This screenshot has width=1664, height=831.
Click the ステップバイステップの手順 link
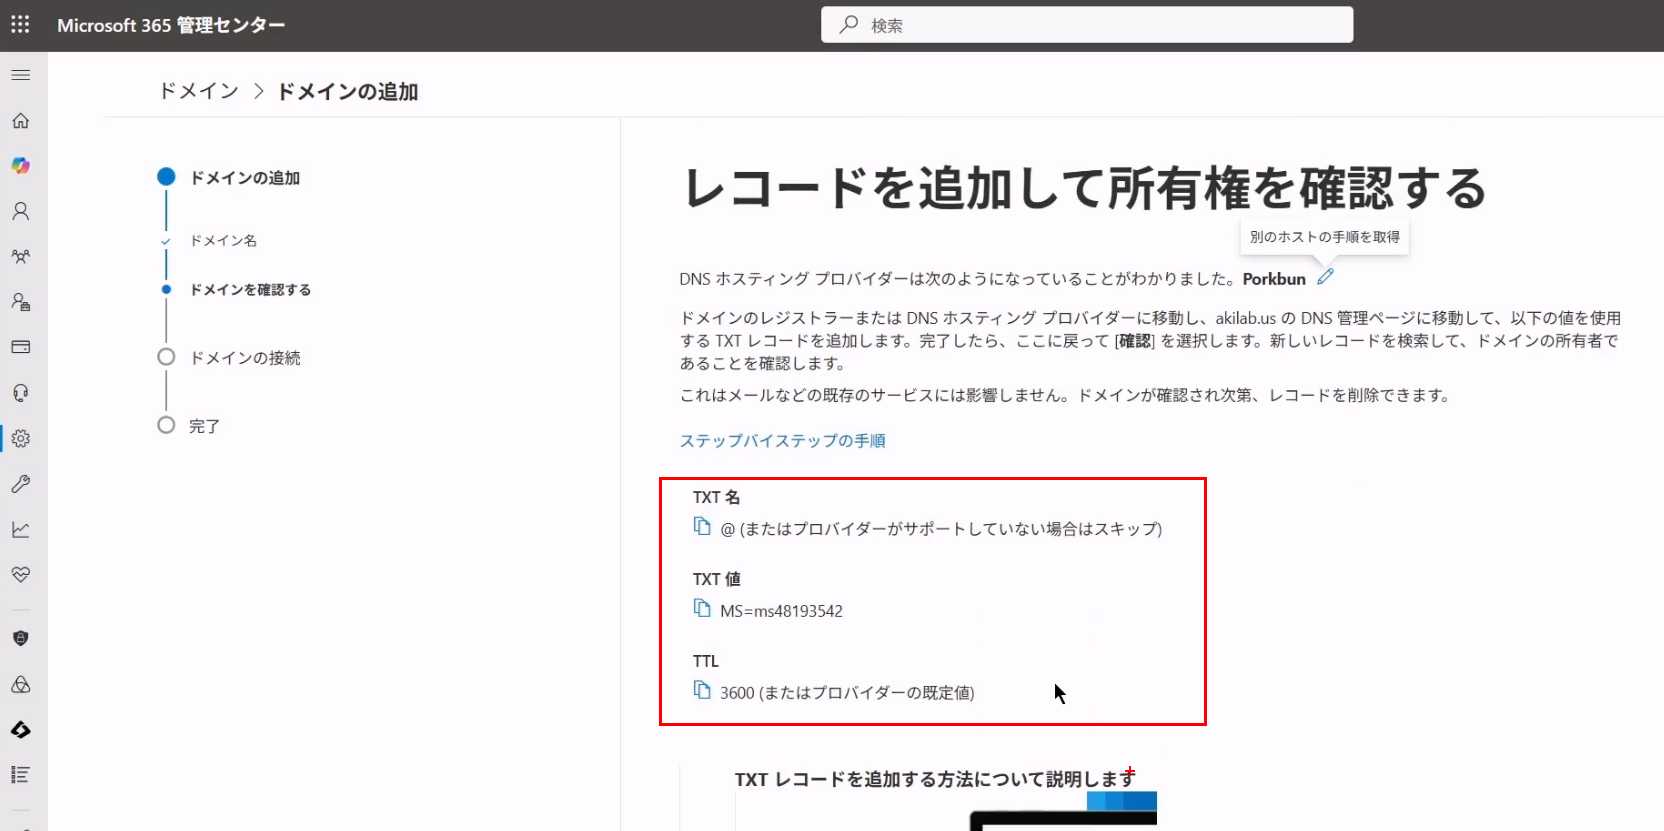click(x=782, y=441)
